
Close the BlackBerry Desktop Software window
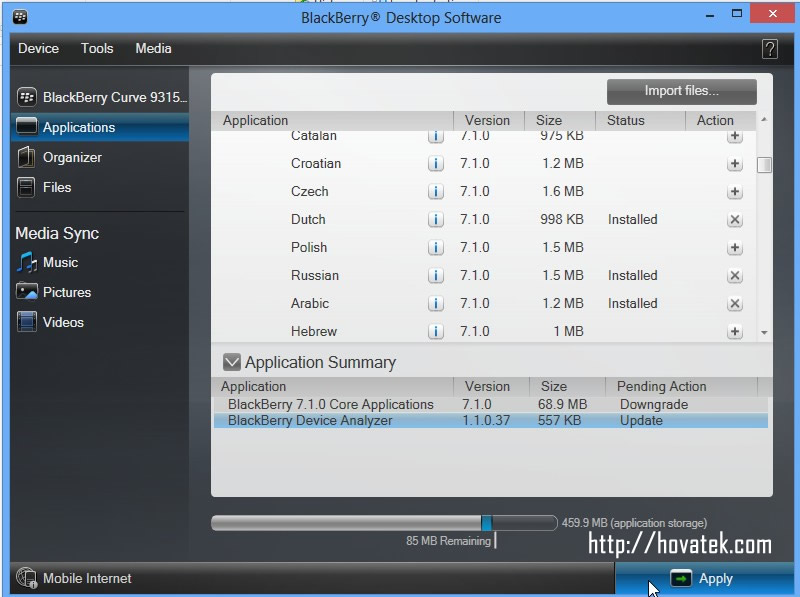(x=772, y=14)
